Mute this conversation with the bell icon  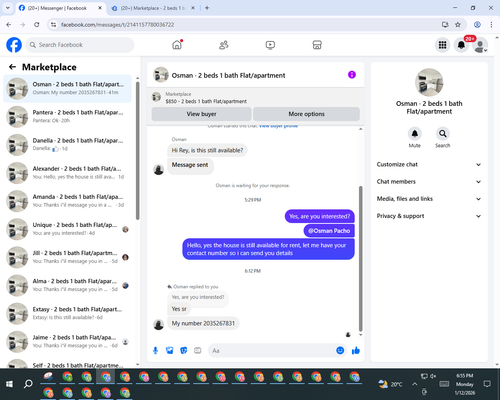(x=415, y=134)
